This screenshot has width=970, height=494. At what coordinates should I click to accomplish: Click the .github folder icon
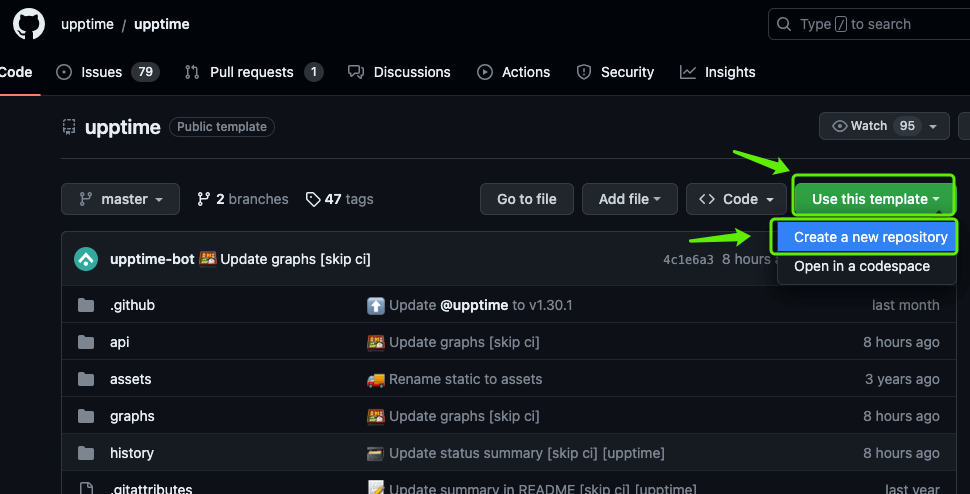pyautogui.click(x=85, y=305)
